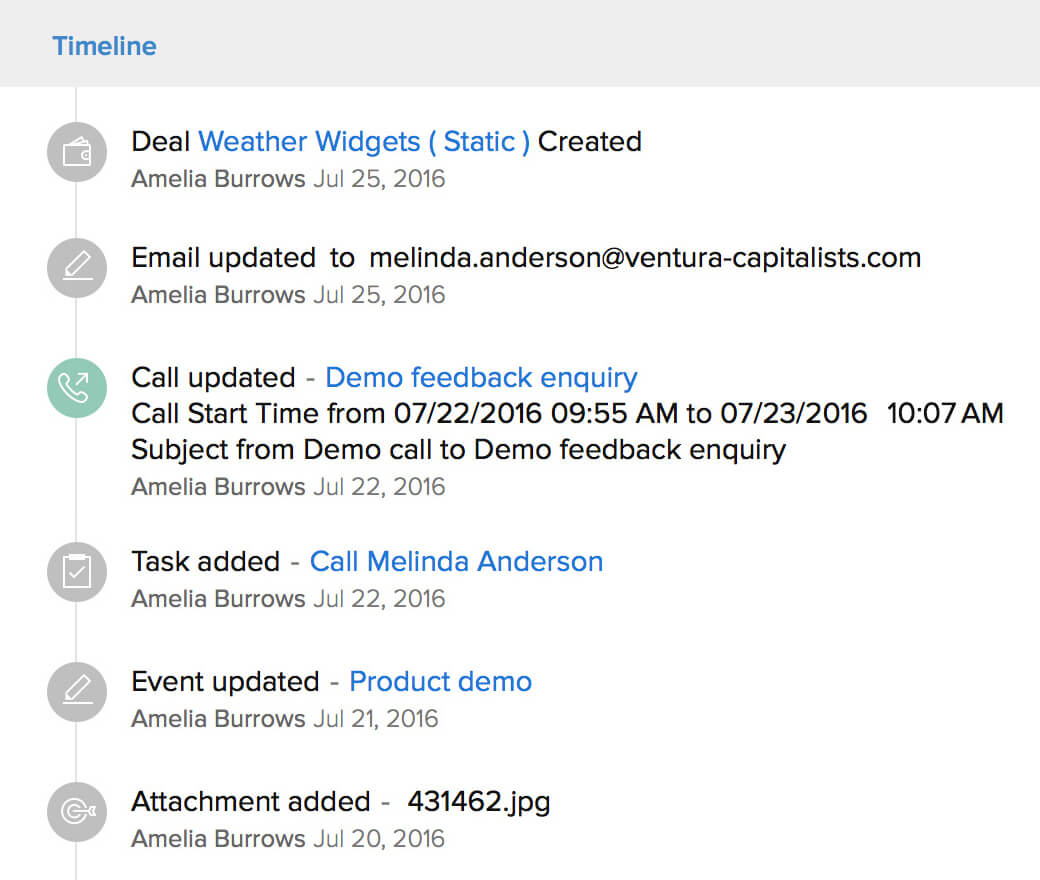1040x880 pixels.
Task: Click the pencil icon beside Event updated
Action: [77, 692]
